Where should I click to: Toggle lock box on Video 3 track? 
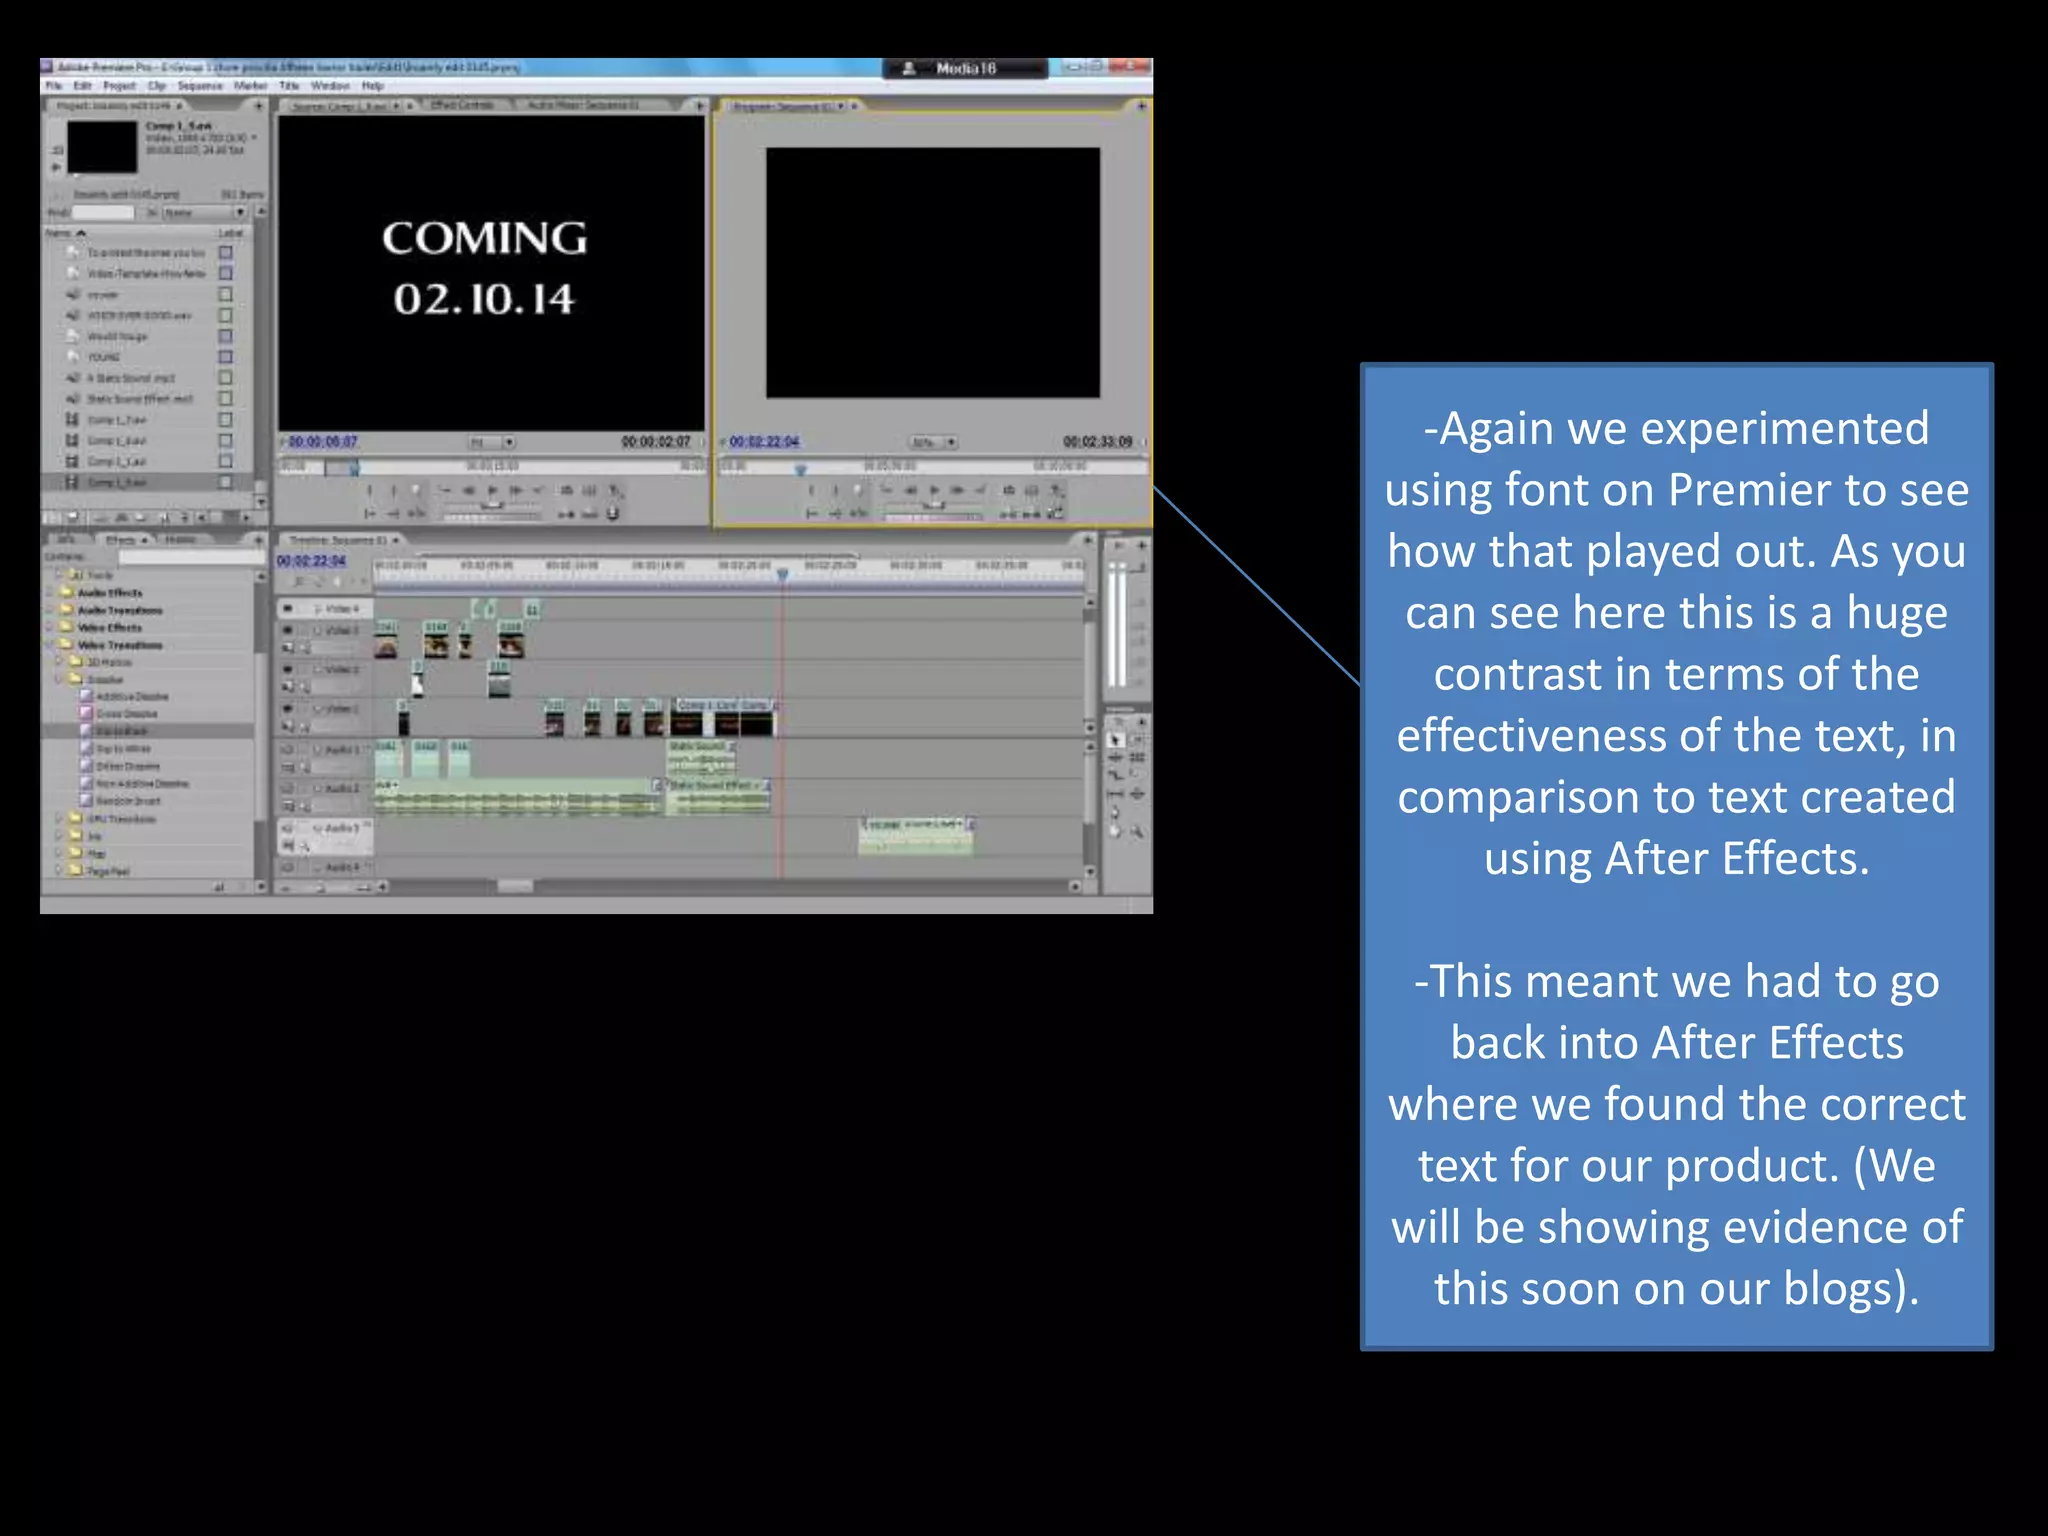[304, 630]
